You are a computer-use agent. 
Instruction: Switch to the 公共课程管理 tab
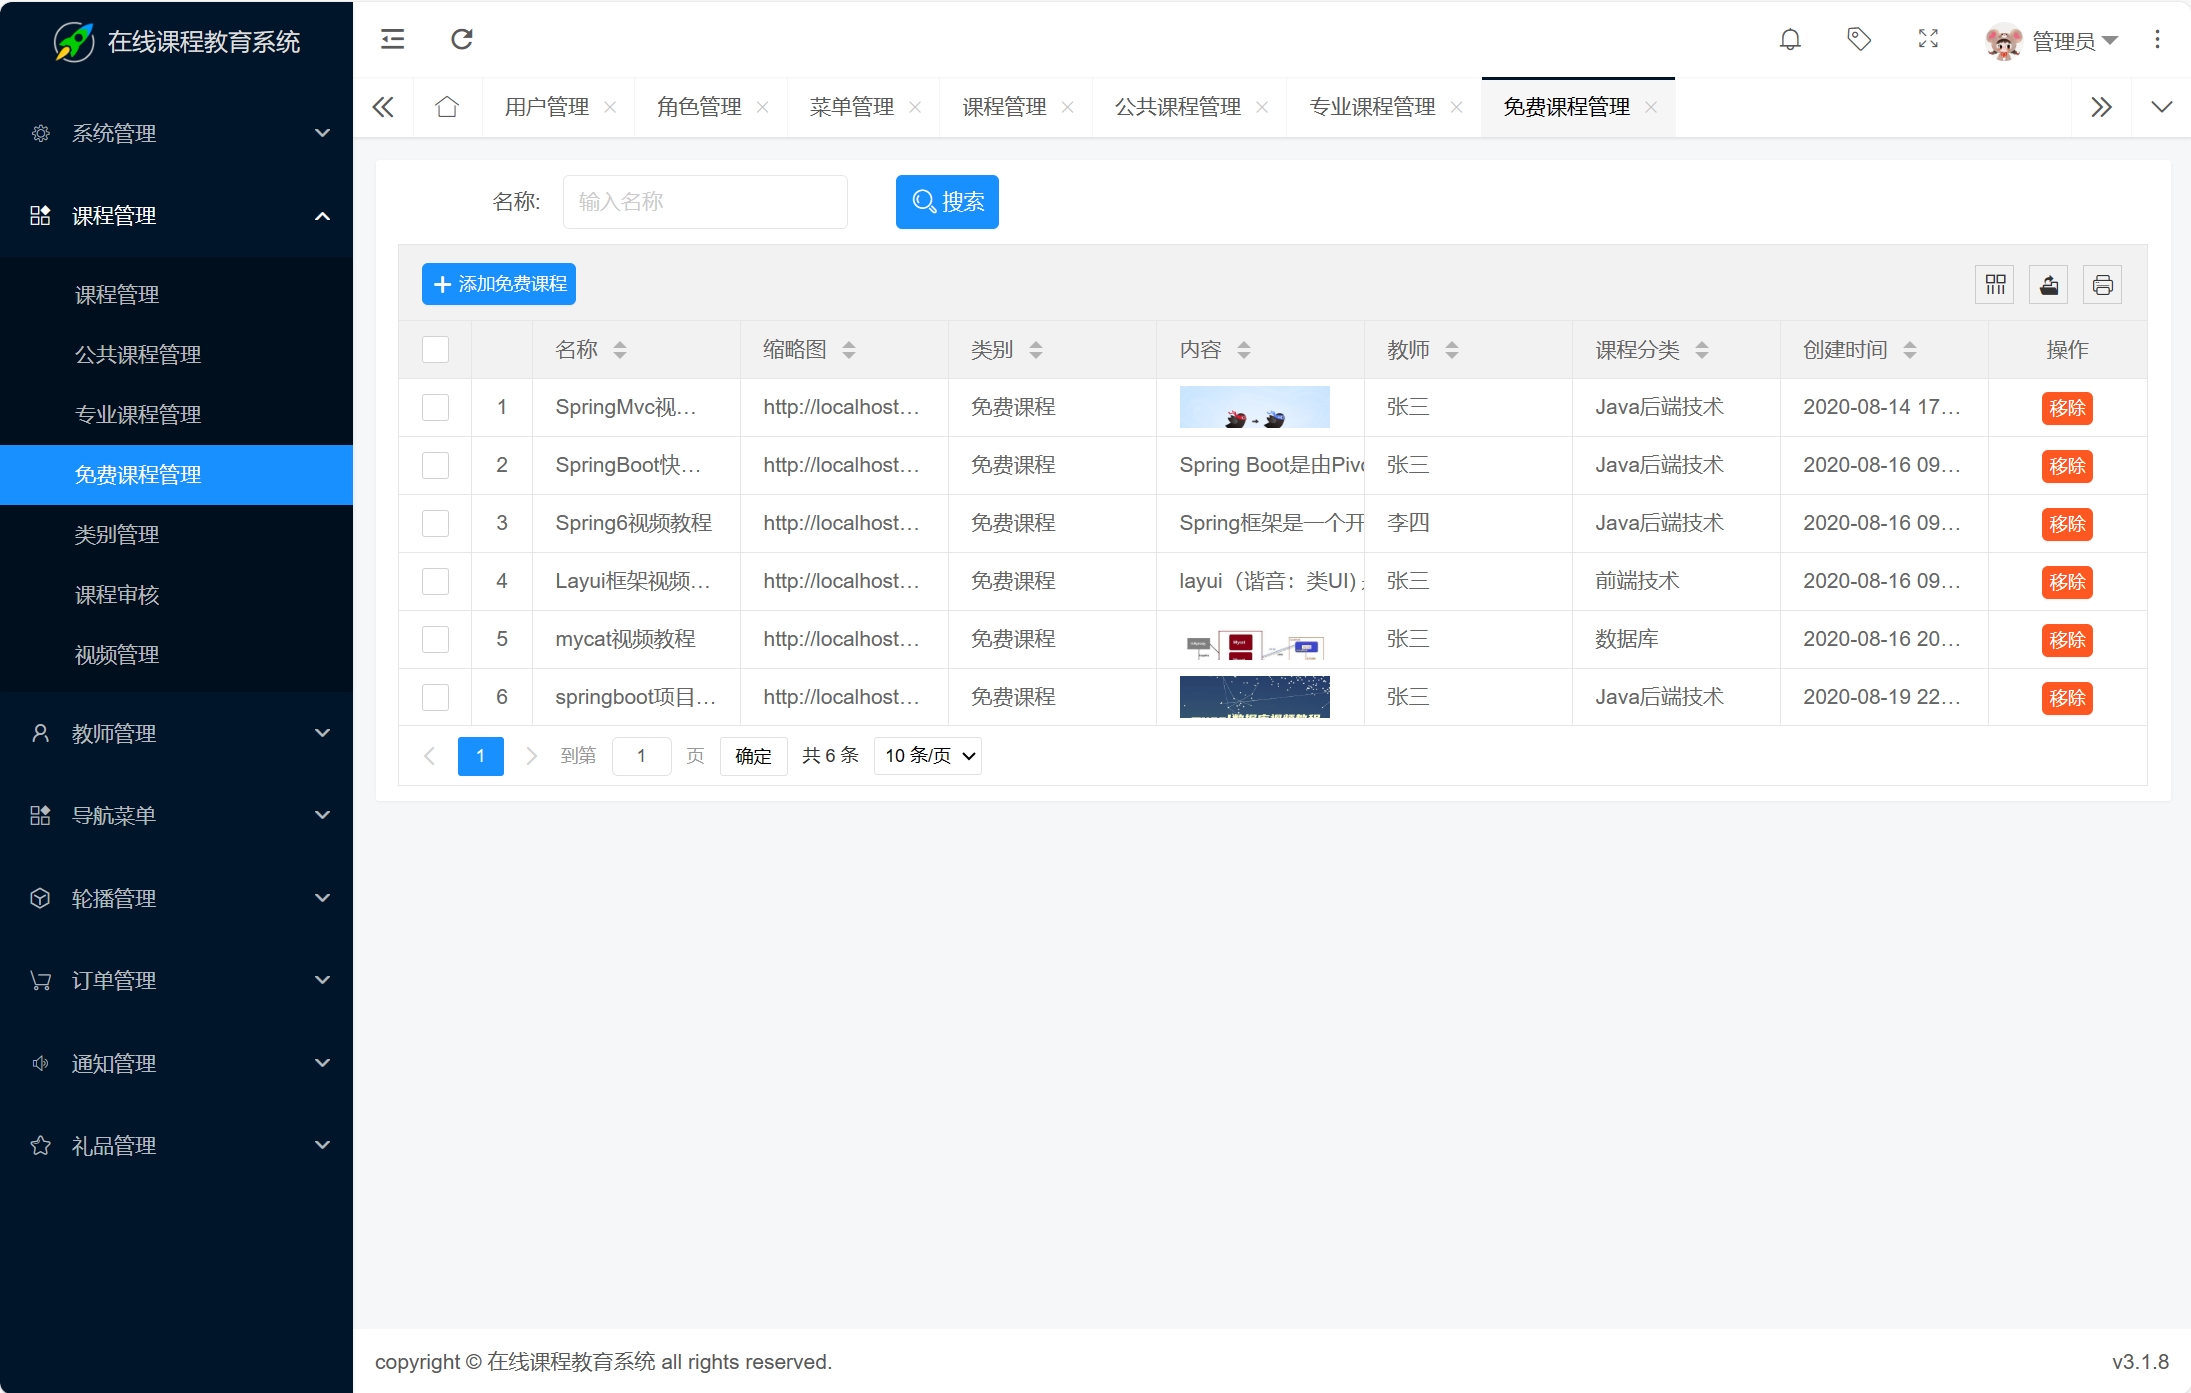point(1177,107)
